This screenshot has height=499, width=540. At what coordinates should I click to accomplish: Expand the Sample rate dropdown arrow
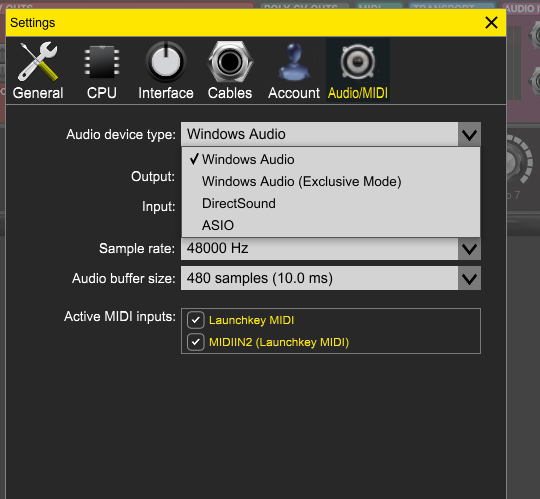click(x=469, y=249)
